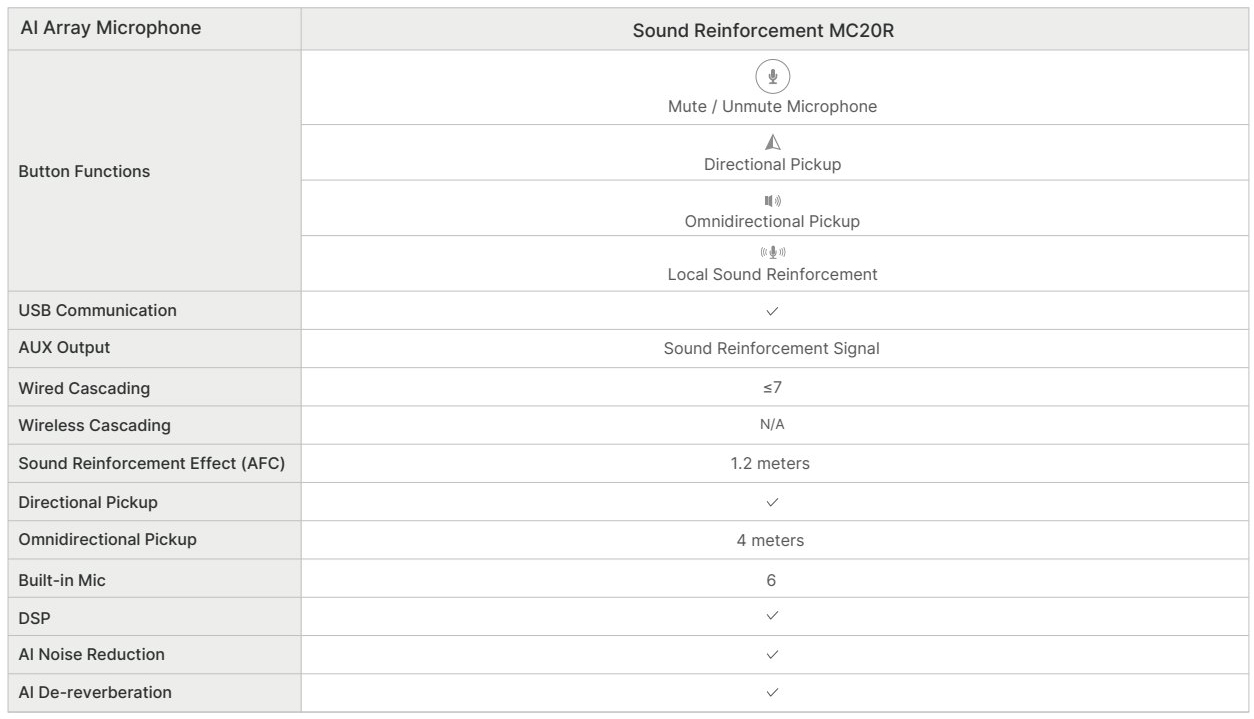Click the AI Noise Reduction checkmark
This screenshot has width=1254, height=719.
(772, 654)
